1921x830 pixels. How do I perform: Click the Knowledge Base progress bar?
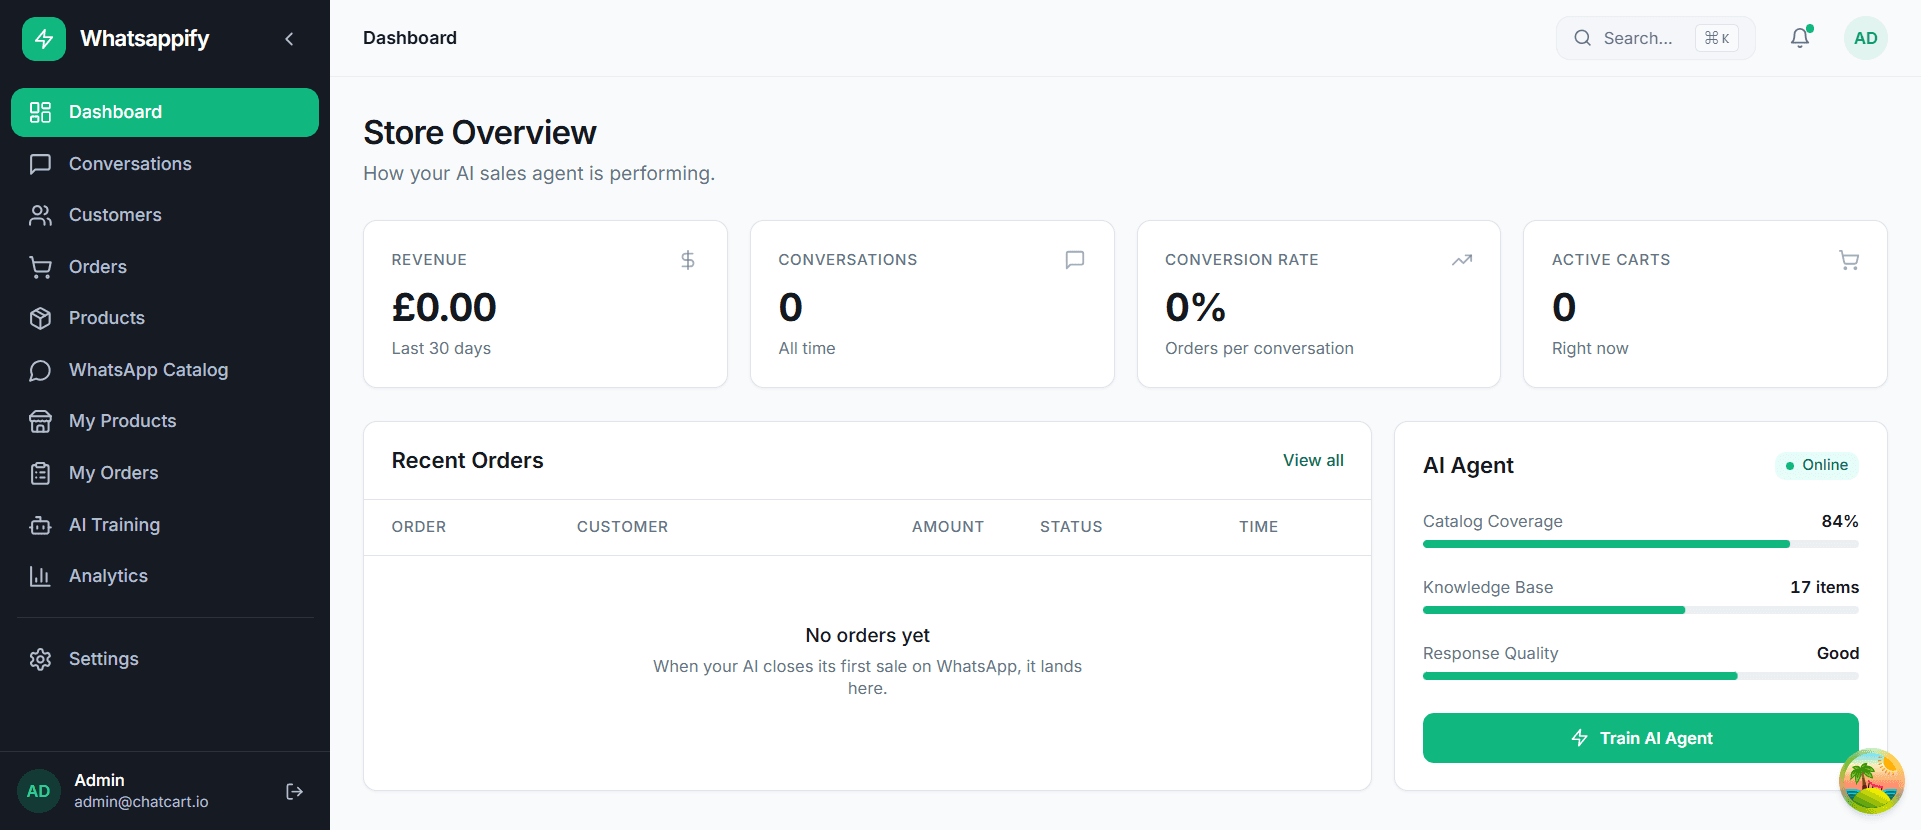pyautogui.click(x=1640, y=610)
